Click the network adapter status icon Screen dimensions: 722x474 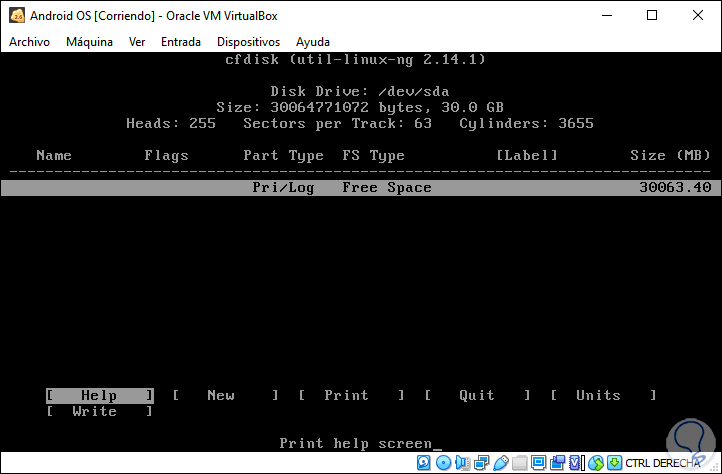tap(482, 462)
